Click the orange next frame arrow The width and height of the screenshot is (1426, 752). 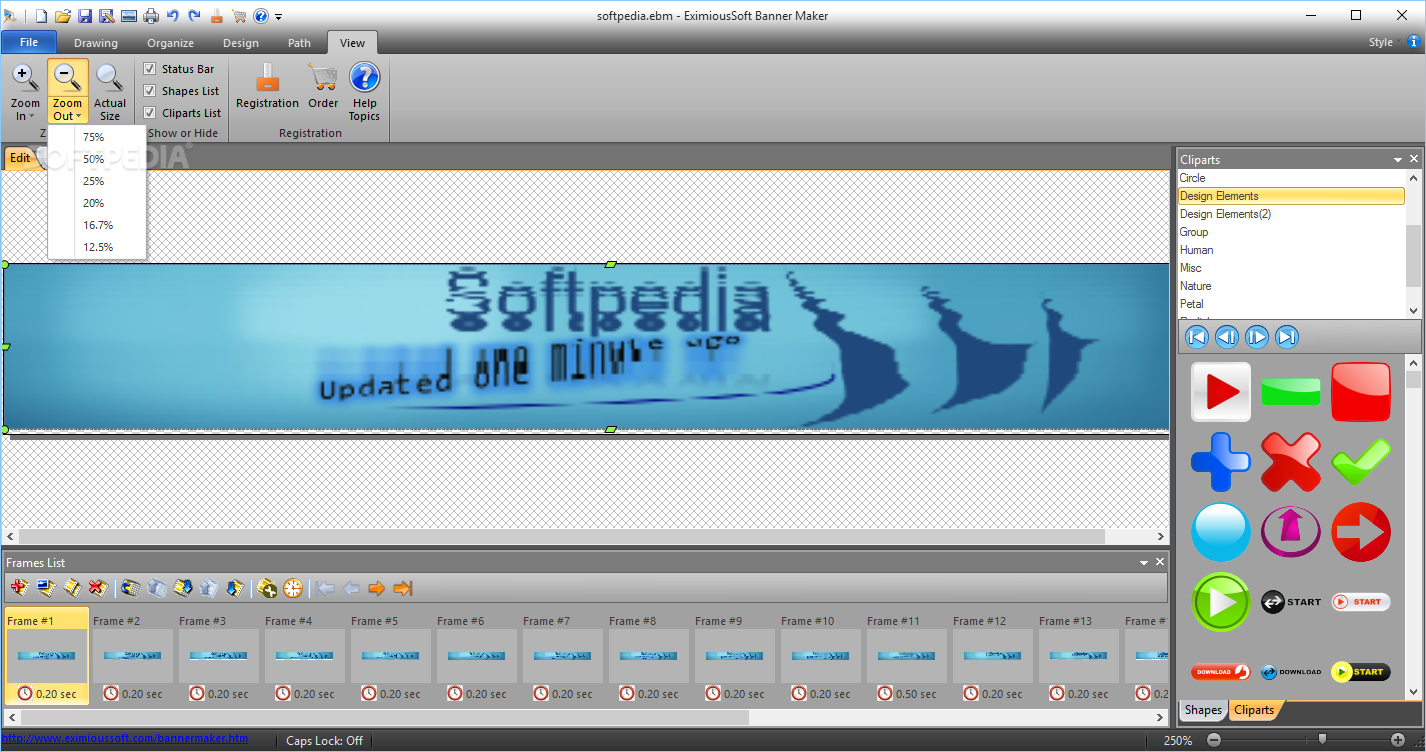(377, 588)
